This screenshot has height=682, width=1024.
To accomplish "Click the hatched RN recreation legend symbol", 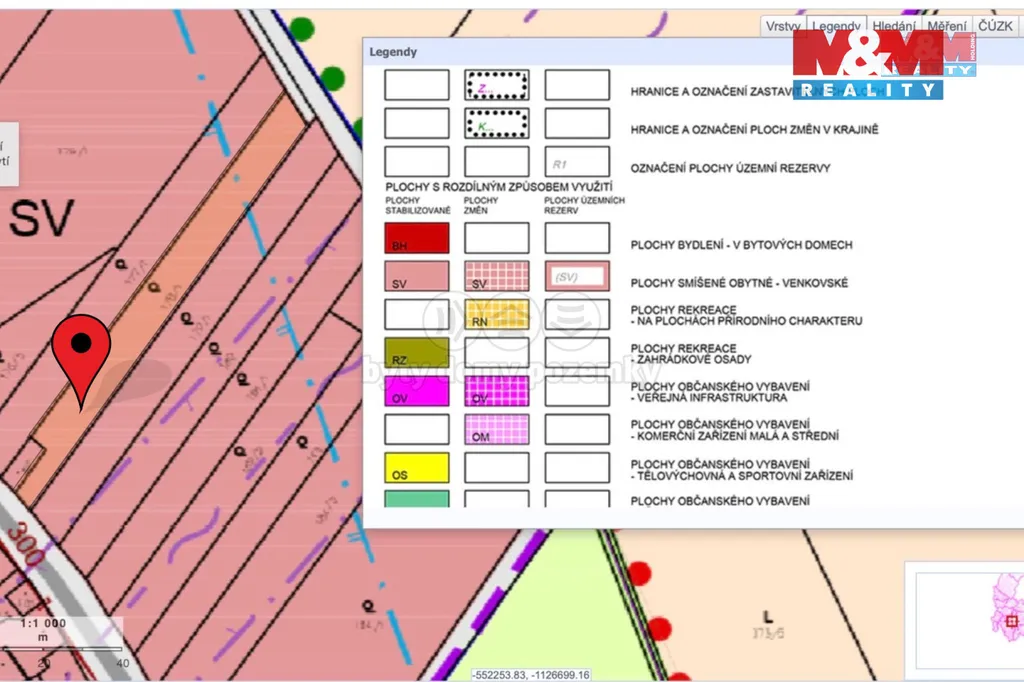I will [x=497, y=314].
